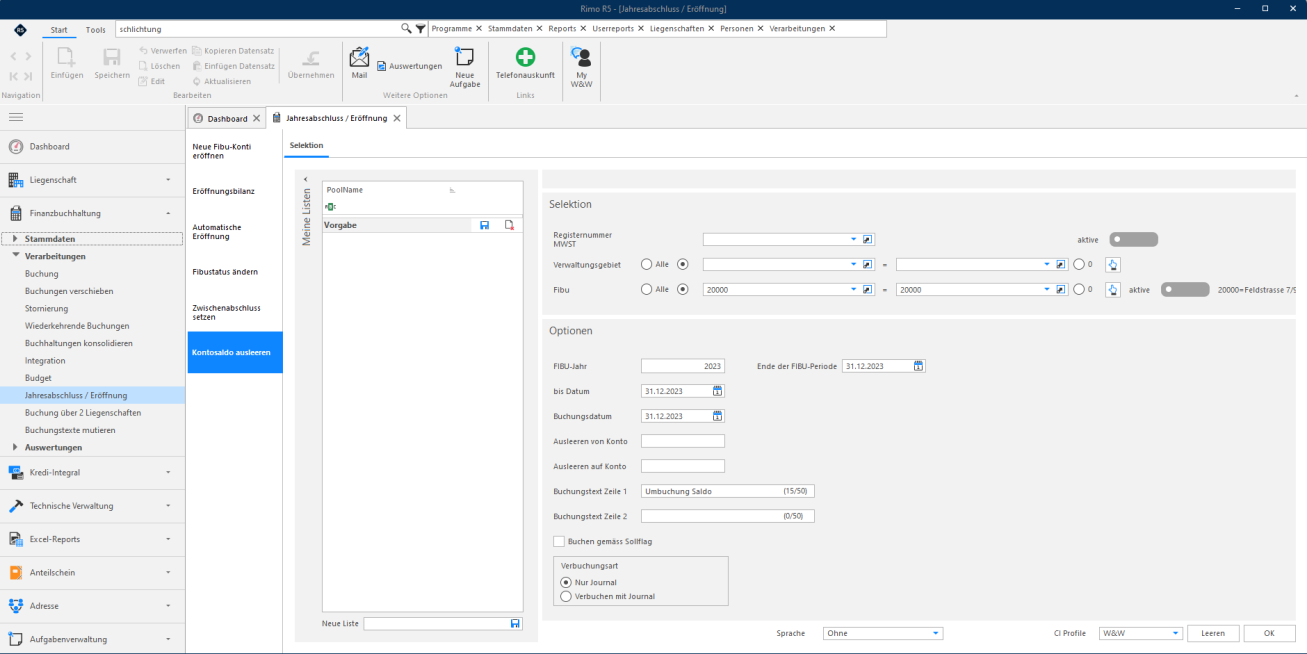Save the Vorgabe list entry

click(485, 225)
